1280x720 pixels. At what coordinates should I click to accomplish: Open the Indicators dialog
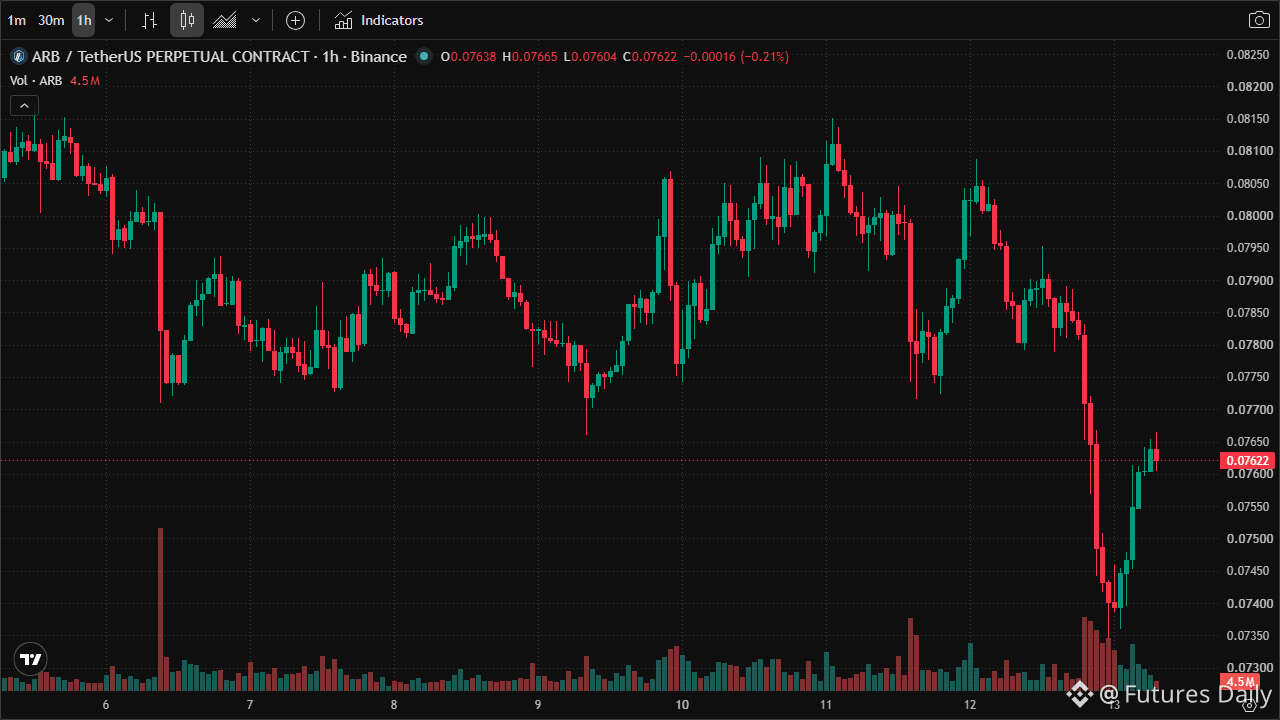[x=379, y=20]
